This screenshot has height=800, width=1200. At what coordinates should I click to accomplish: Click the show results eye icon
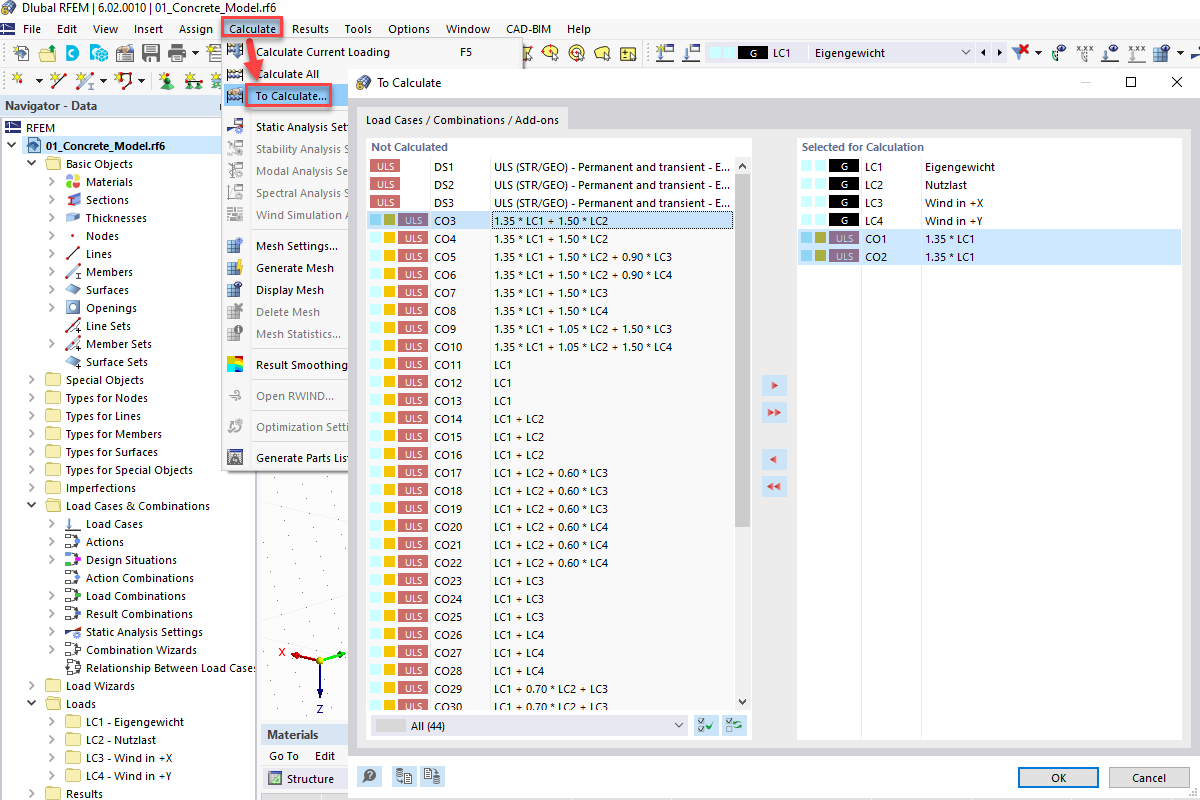(1059, 52)
